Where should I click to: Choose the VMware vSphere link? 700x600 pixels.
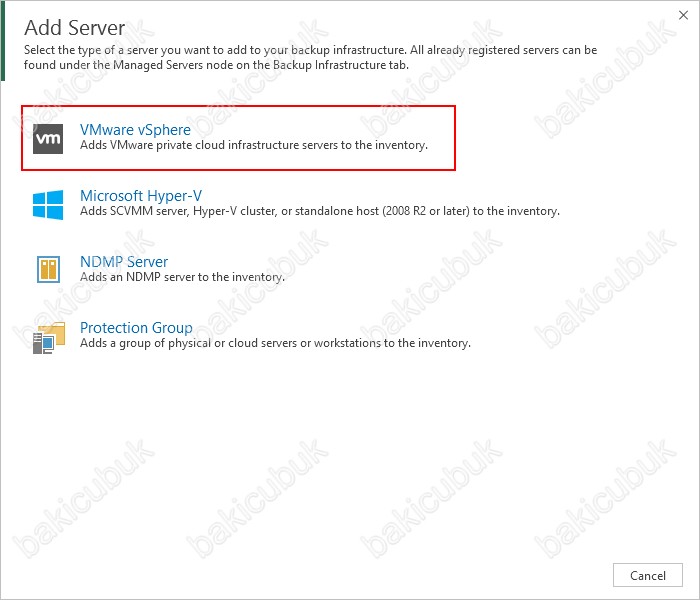point(135,129)
